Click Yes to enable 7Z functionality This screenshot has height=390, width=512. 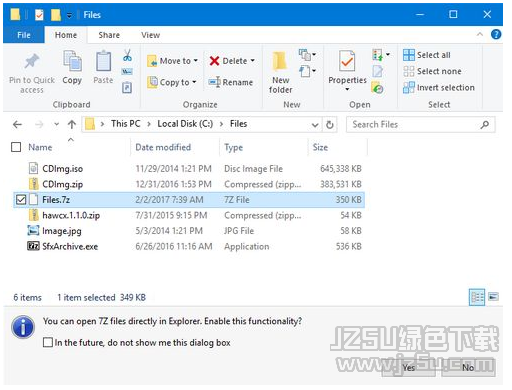tap(409, 367)
